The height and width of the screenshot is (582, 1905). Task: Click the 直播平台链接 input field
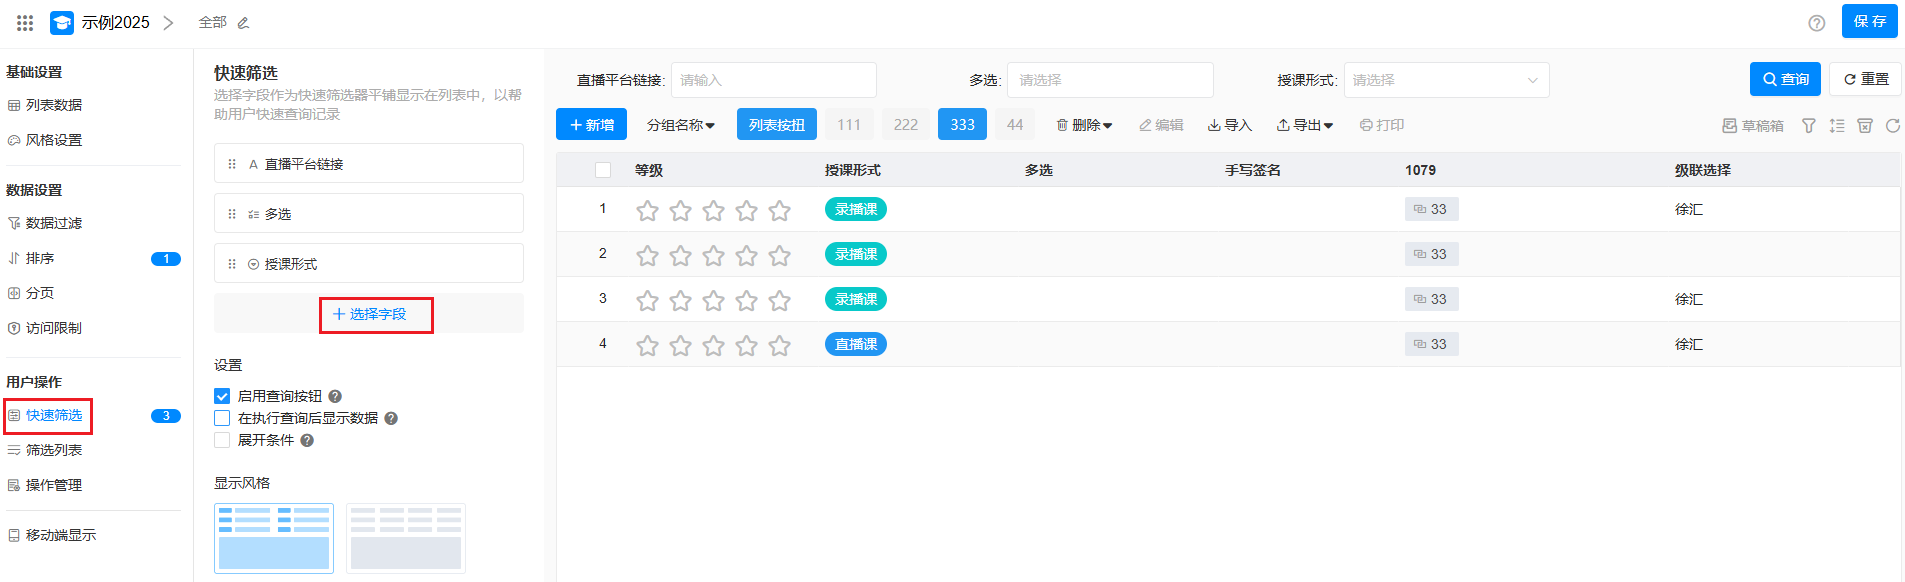click(x=773, y=80)
